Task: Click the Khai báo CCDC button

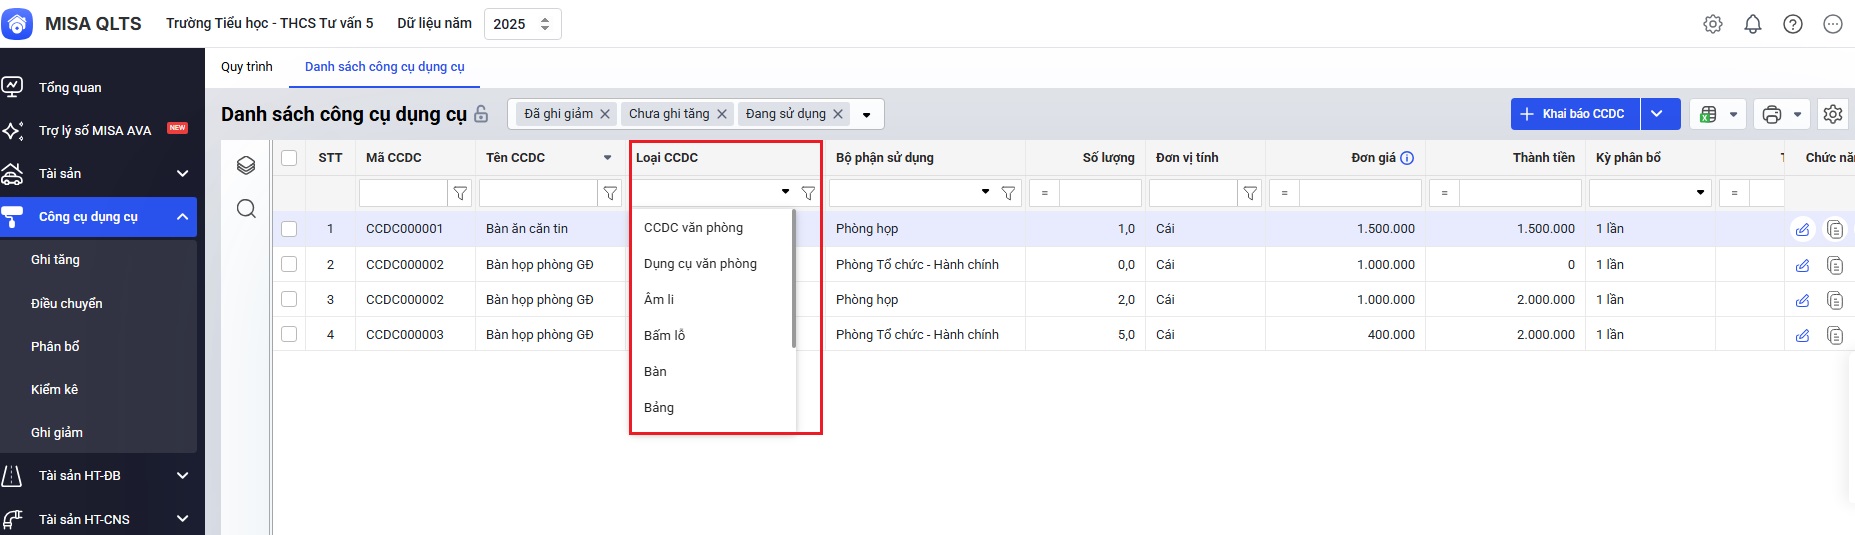Action: (x=1574, y=114)
